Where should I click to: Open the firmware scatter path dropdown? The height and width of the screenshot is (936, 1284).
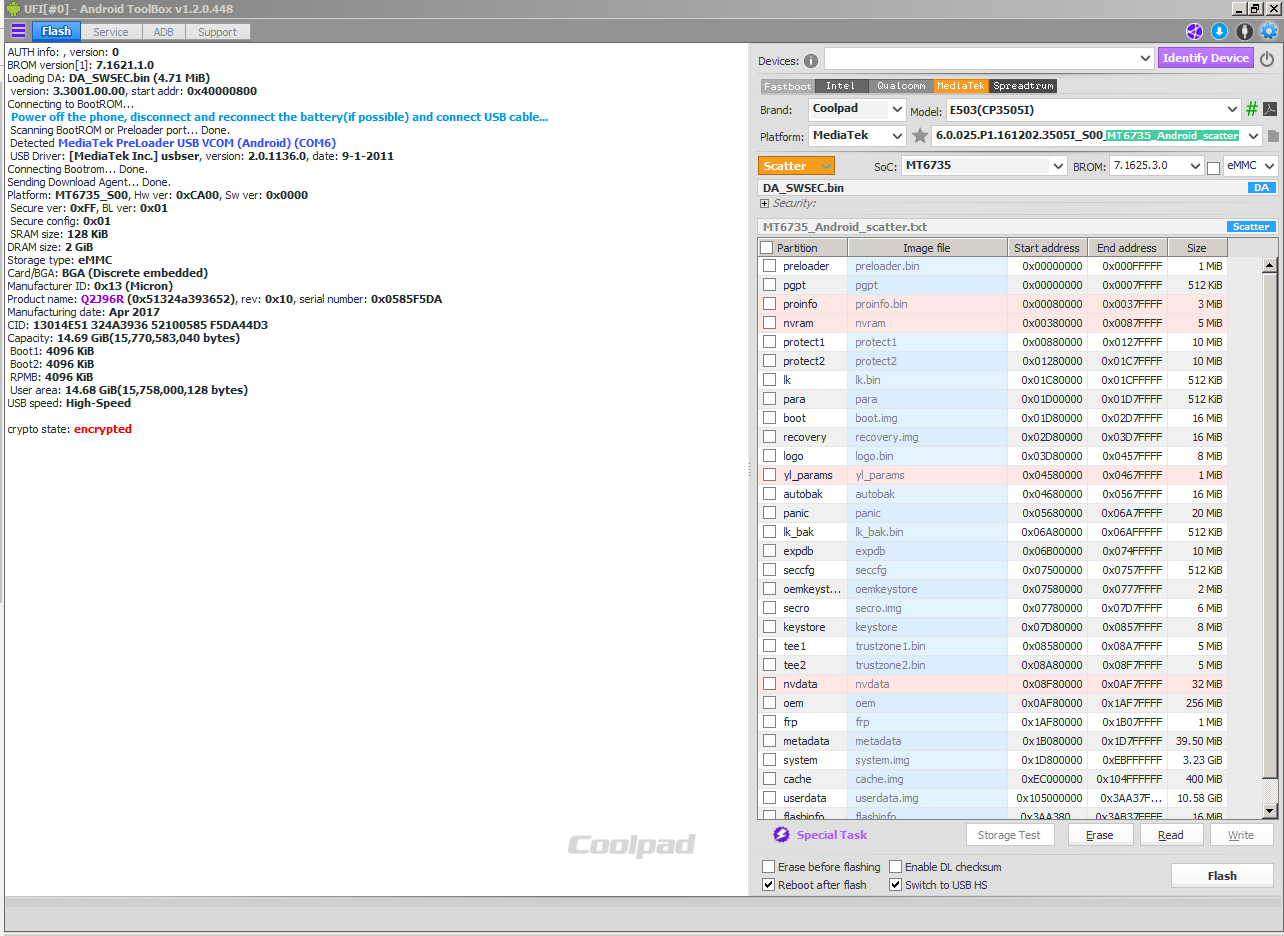click(1097, 135)
